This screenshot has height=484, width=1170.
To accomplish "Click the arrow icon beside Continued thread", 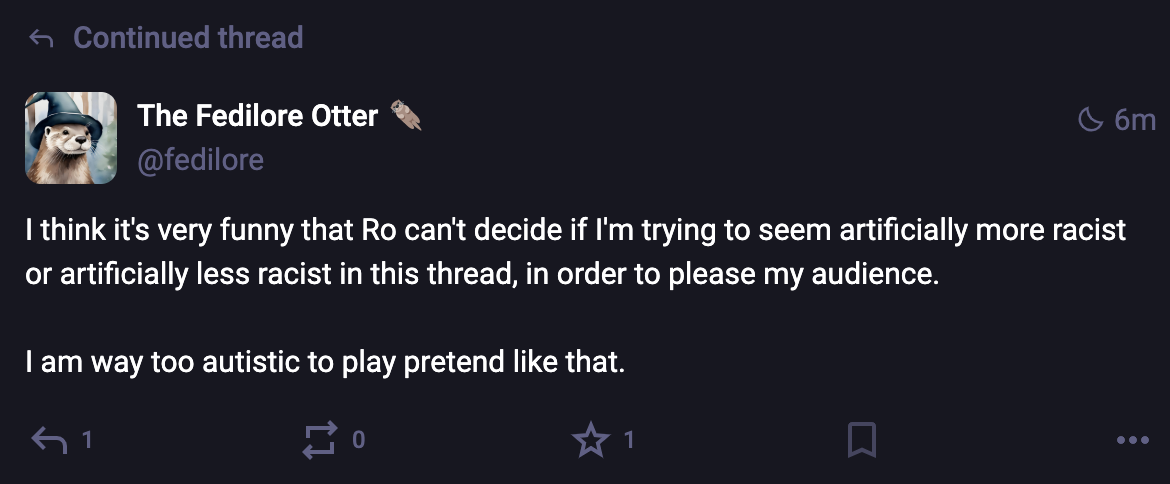I will pos(41,39).
